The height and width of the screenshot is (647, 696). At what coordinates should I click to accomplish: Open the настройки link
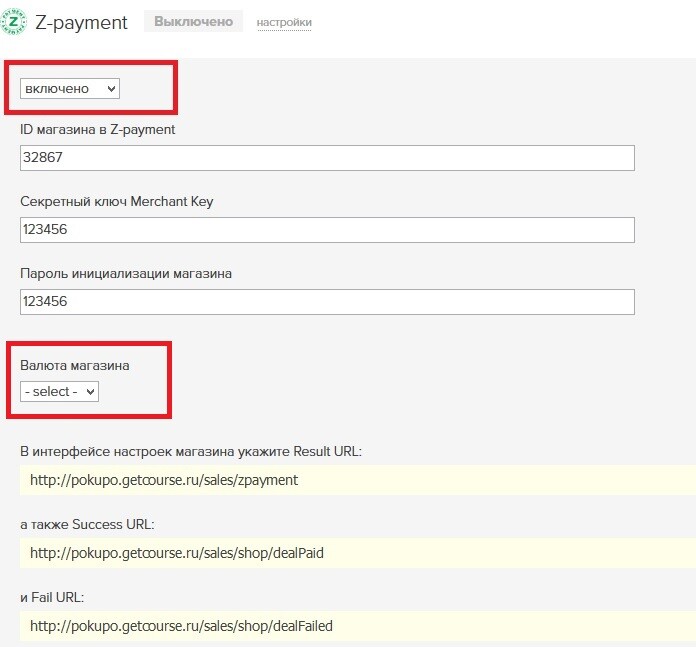tap(284, 22)
